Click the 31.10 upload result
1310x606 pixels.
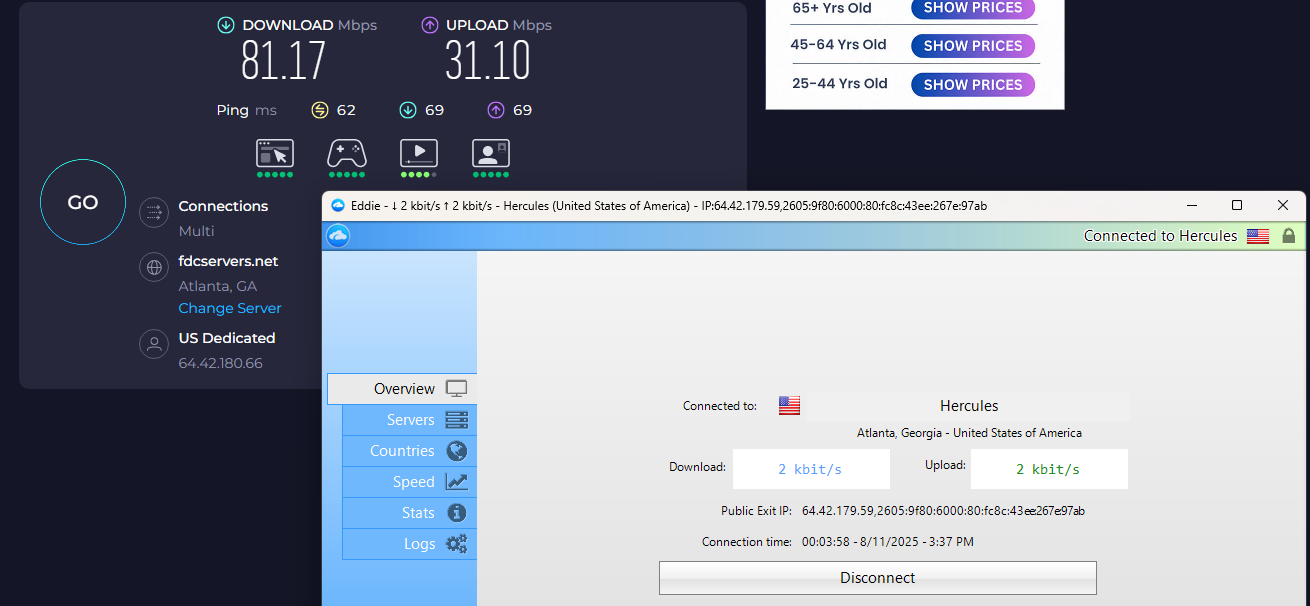488,62
